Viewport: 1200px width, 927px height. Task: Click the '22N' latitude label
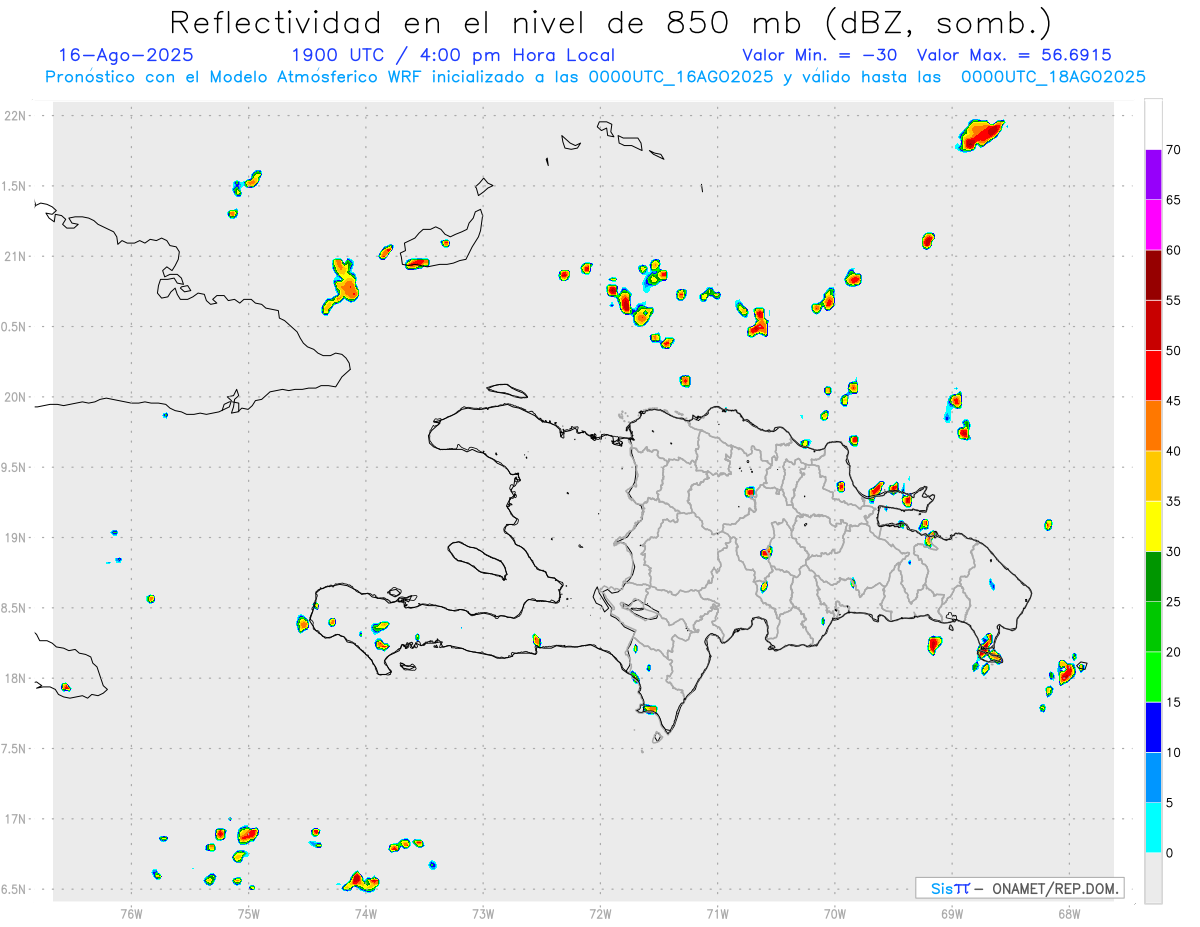coord(17,116)
